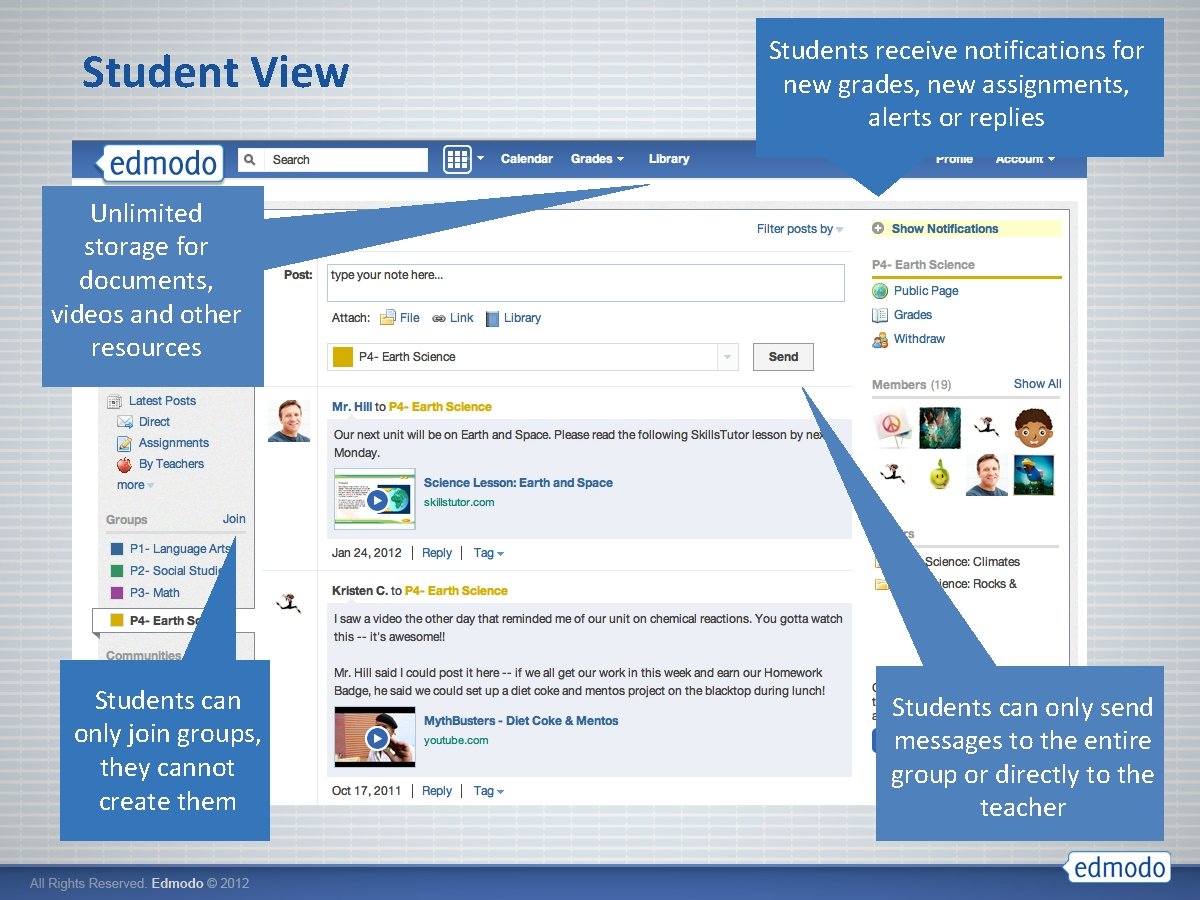Click the Edmodo logo in the header
Viewport: 1200px width, 900px height.
(159, 162)
